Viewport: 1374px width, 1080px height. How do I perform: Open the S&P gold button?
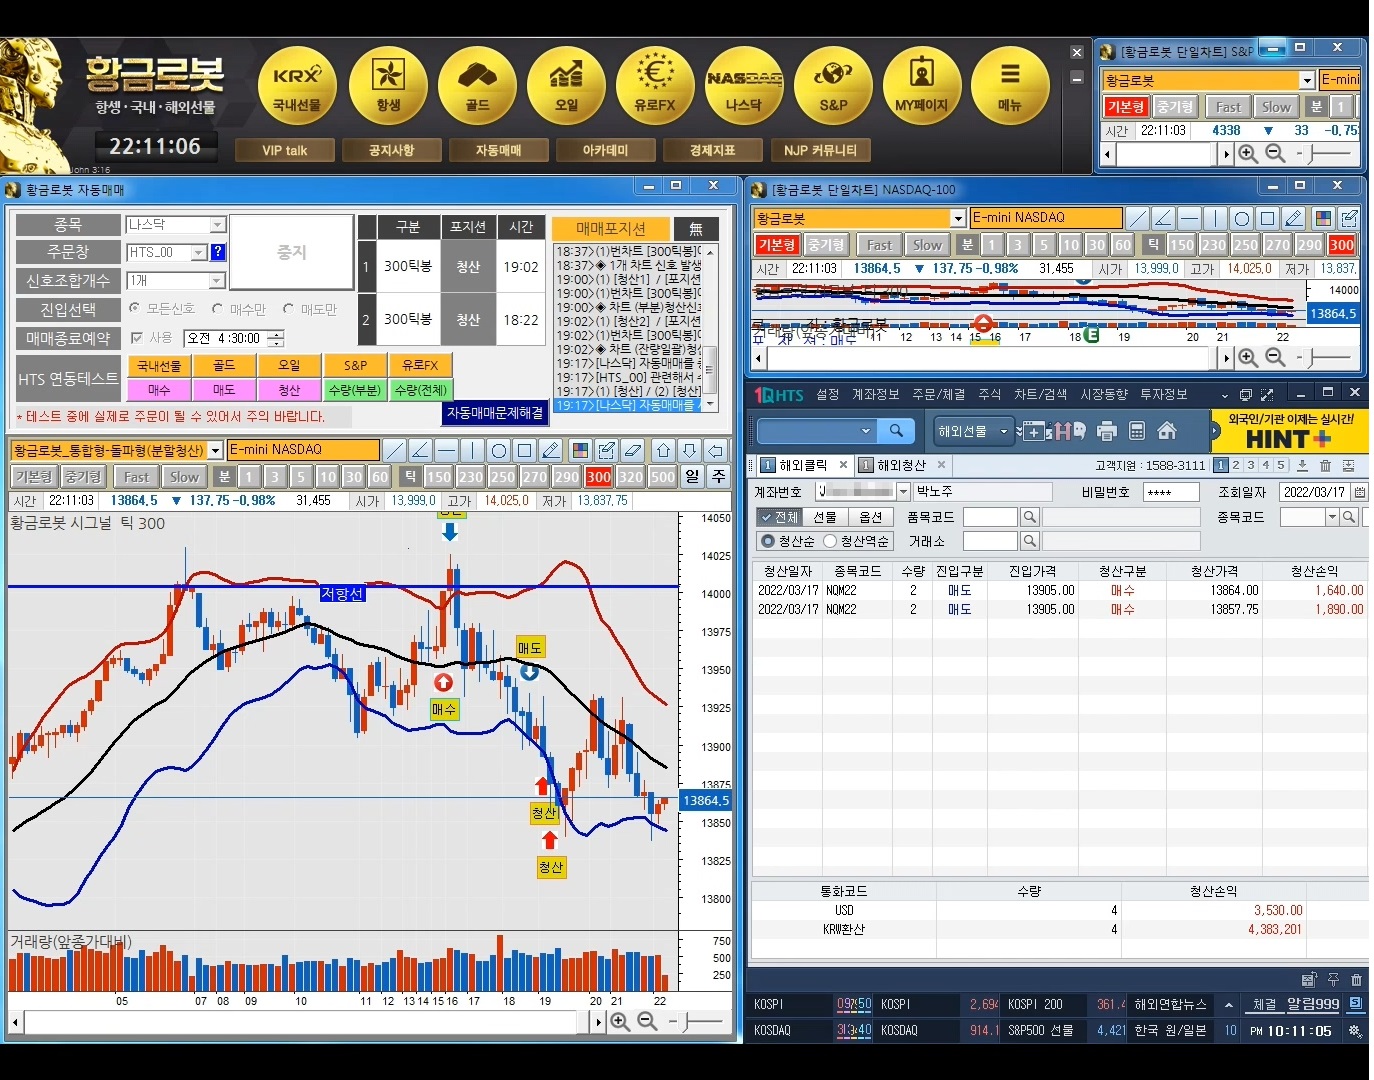[x=833, y=86]
